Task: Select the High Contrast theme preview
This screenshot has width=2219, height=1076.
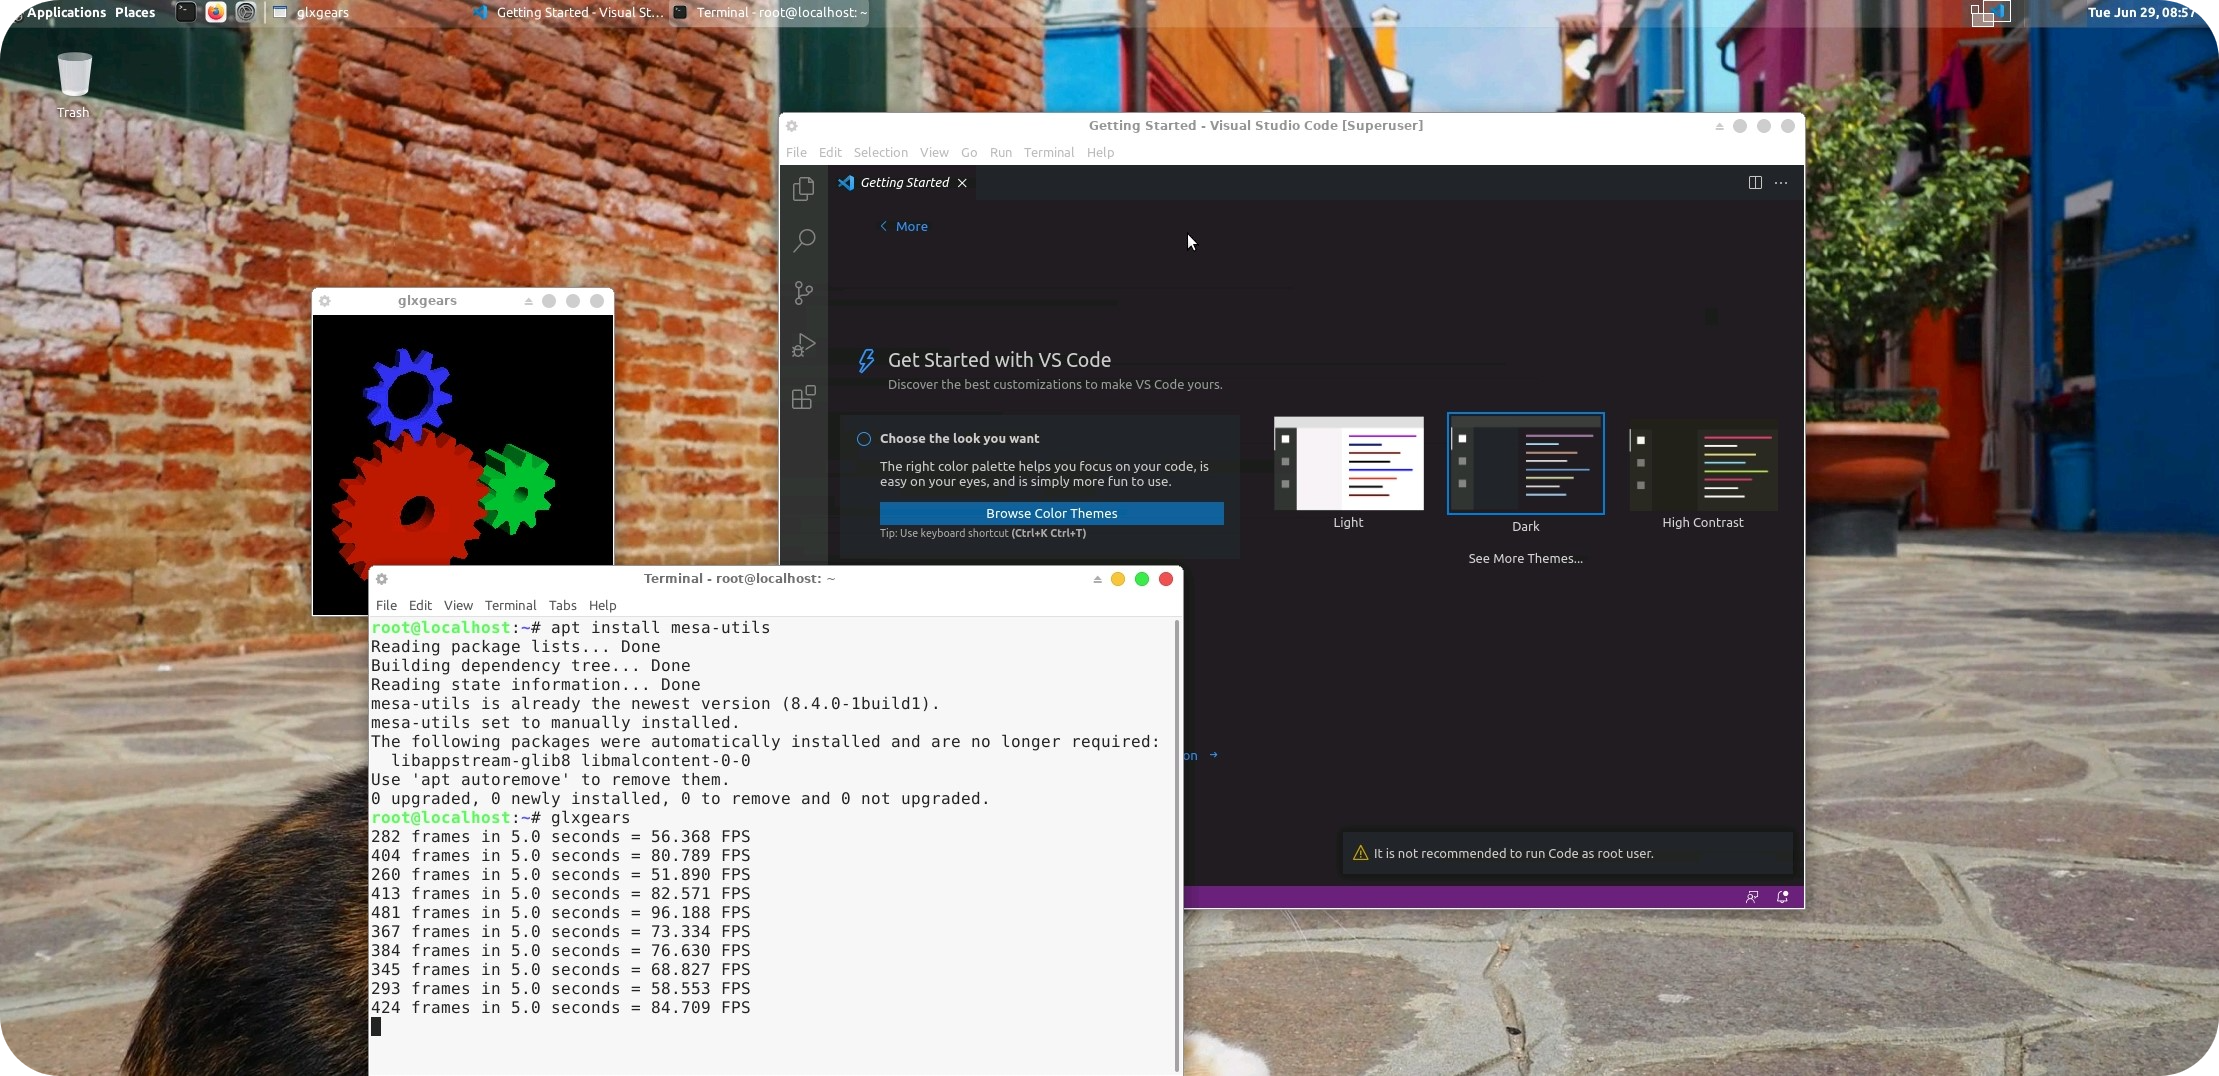Action: tap(1702, 465)
